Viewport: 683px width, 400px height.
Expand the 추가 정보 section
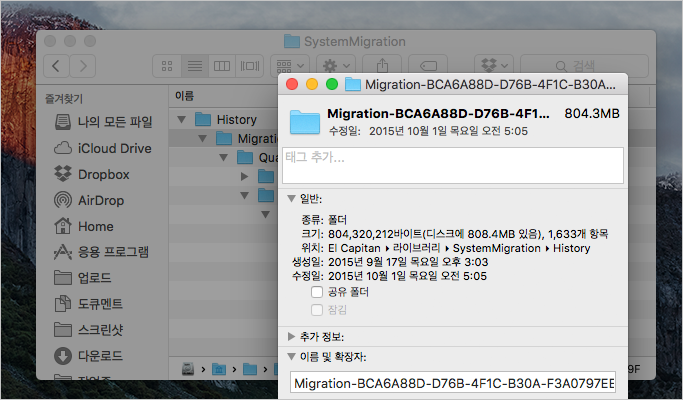(291, 336)
